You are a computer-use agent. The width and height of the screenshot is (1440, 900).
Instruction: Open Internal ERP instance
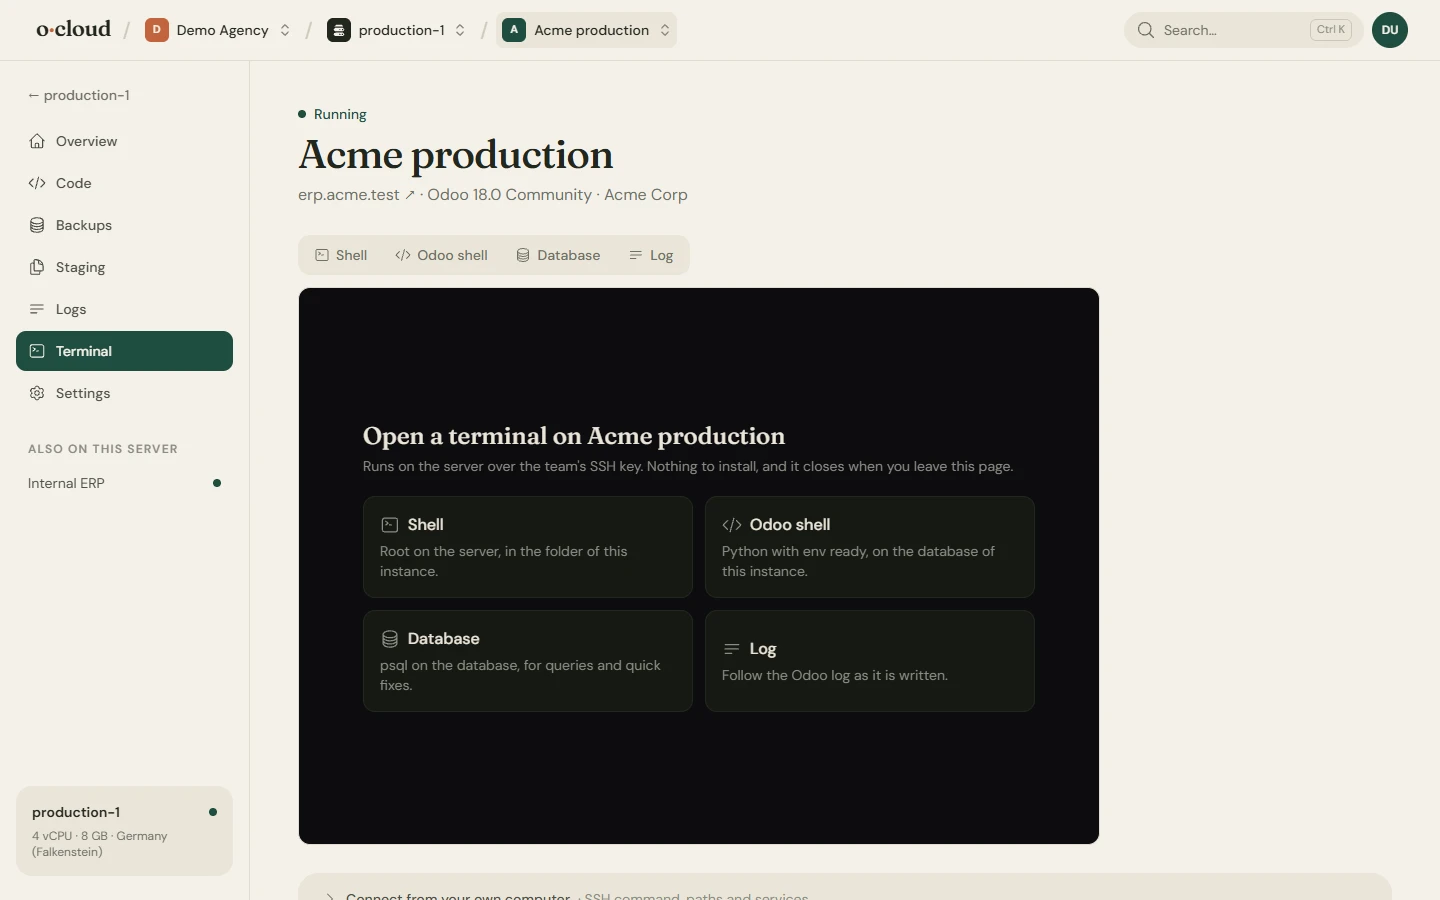pyautogui.click(x=124, y=483)
